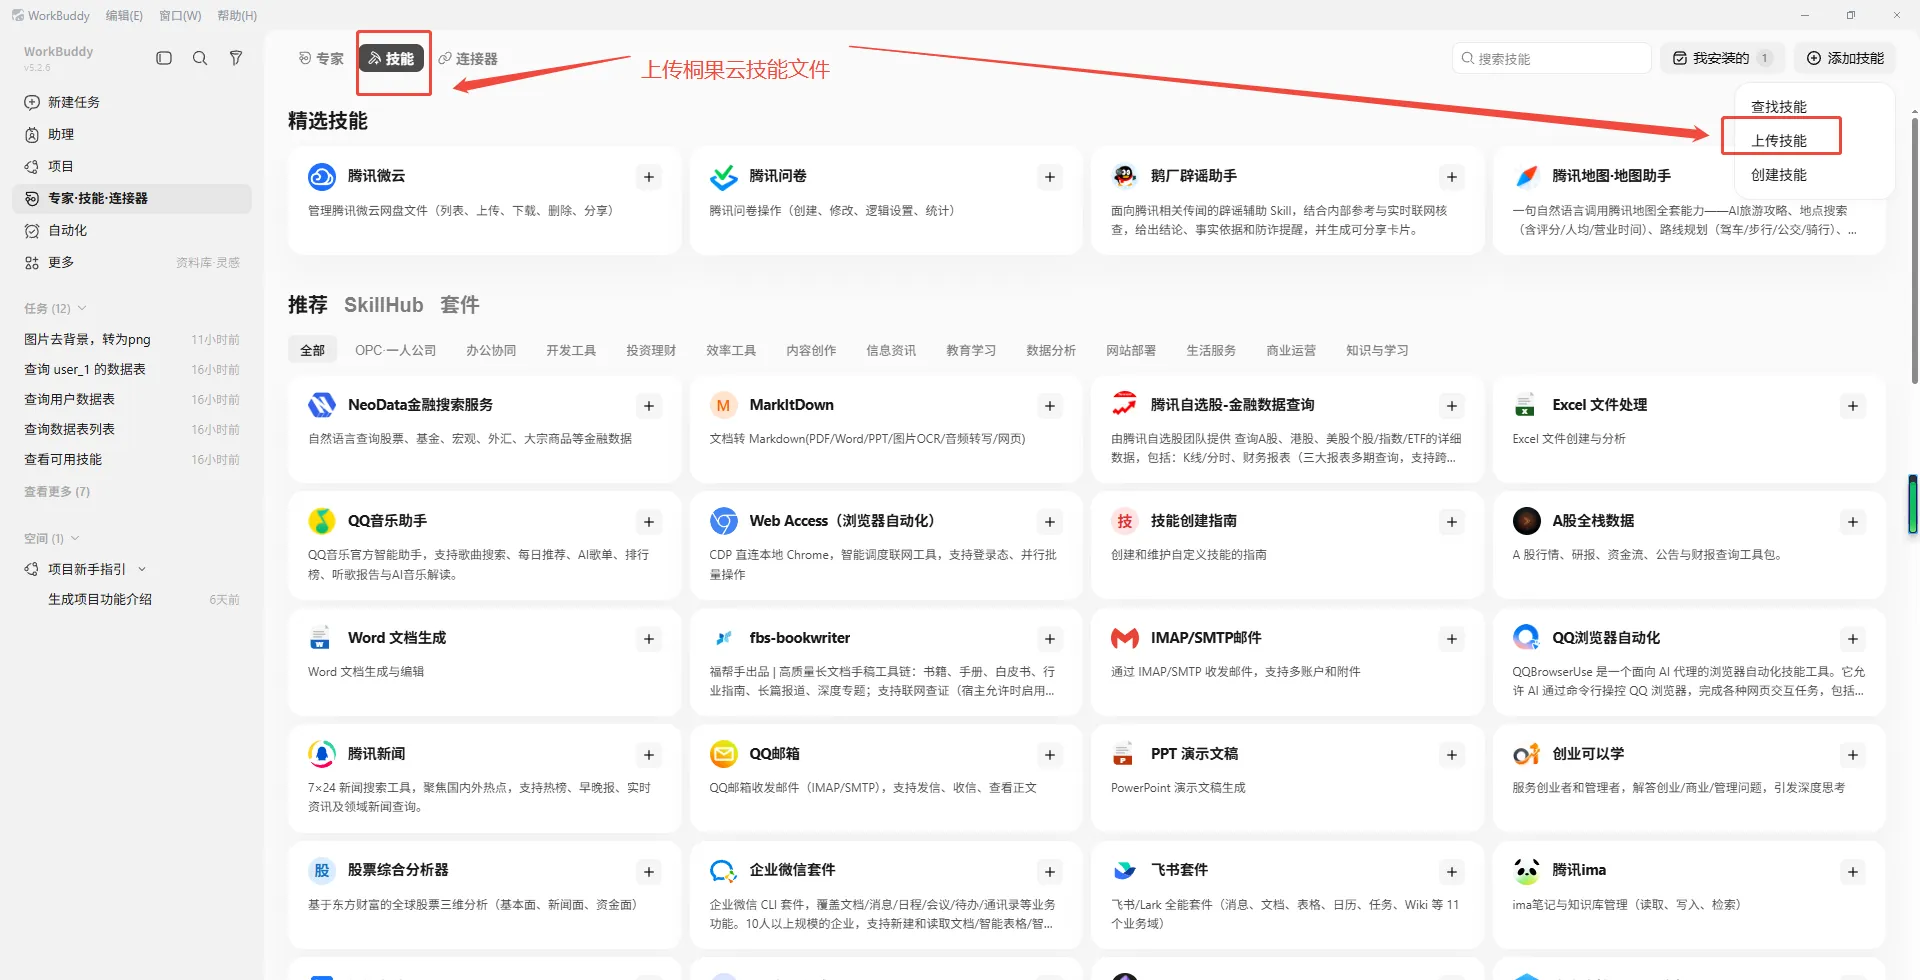Open task 查询 user_1 的数据表
Screen dimensions: 1920x980
(x=132, y=369)
